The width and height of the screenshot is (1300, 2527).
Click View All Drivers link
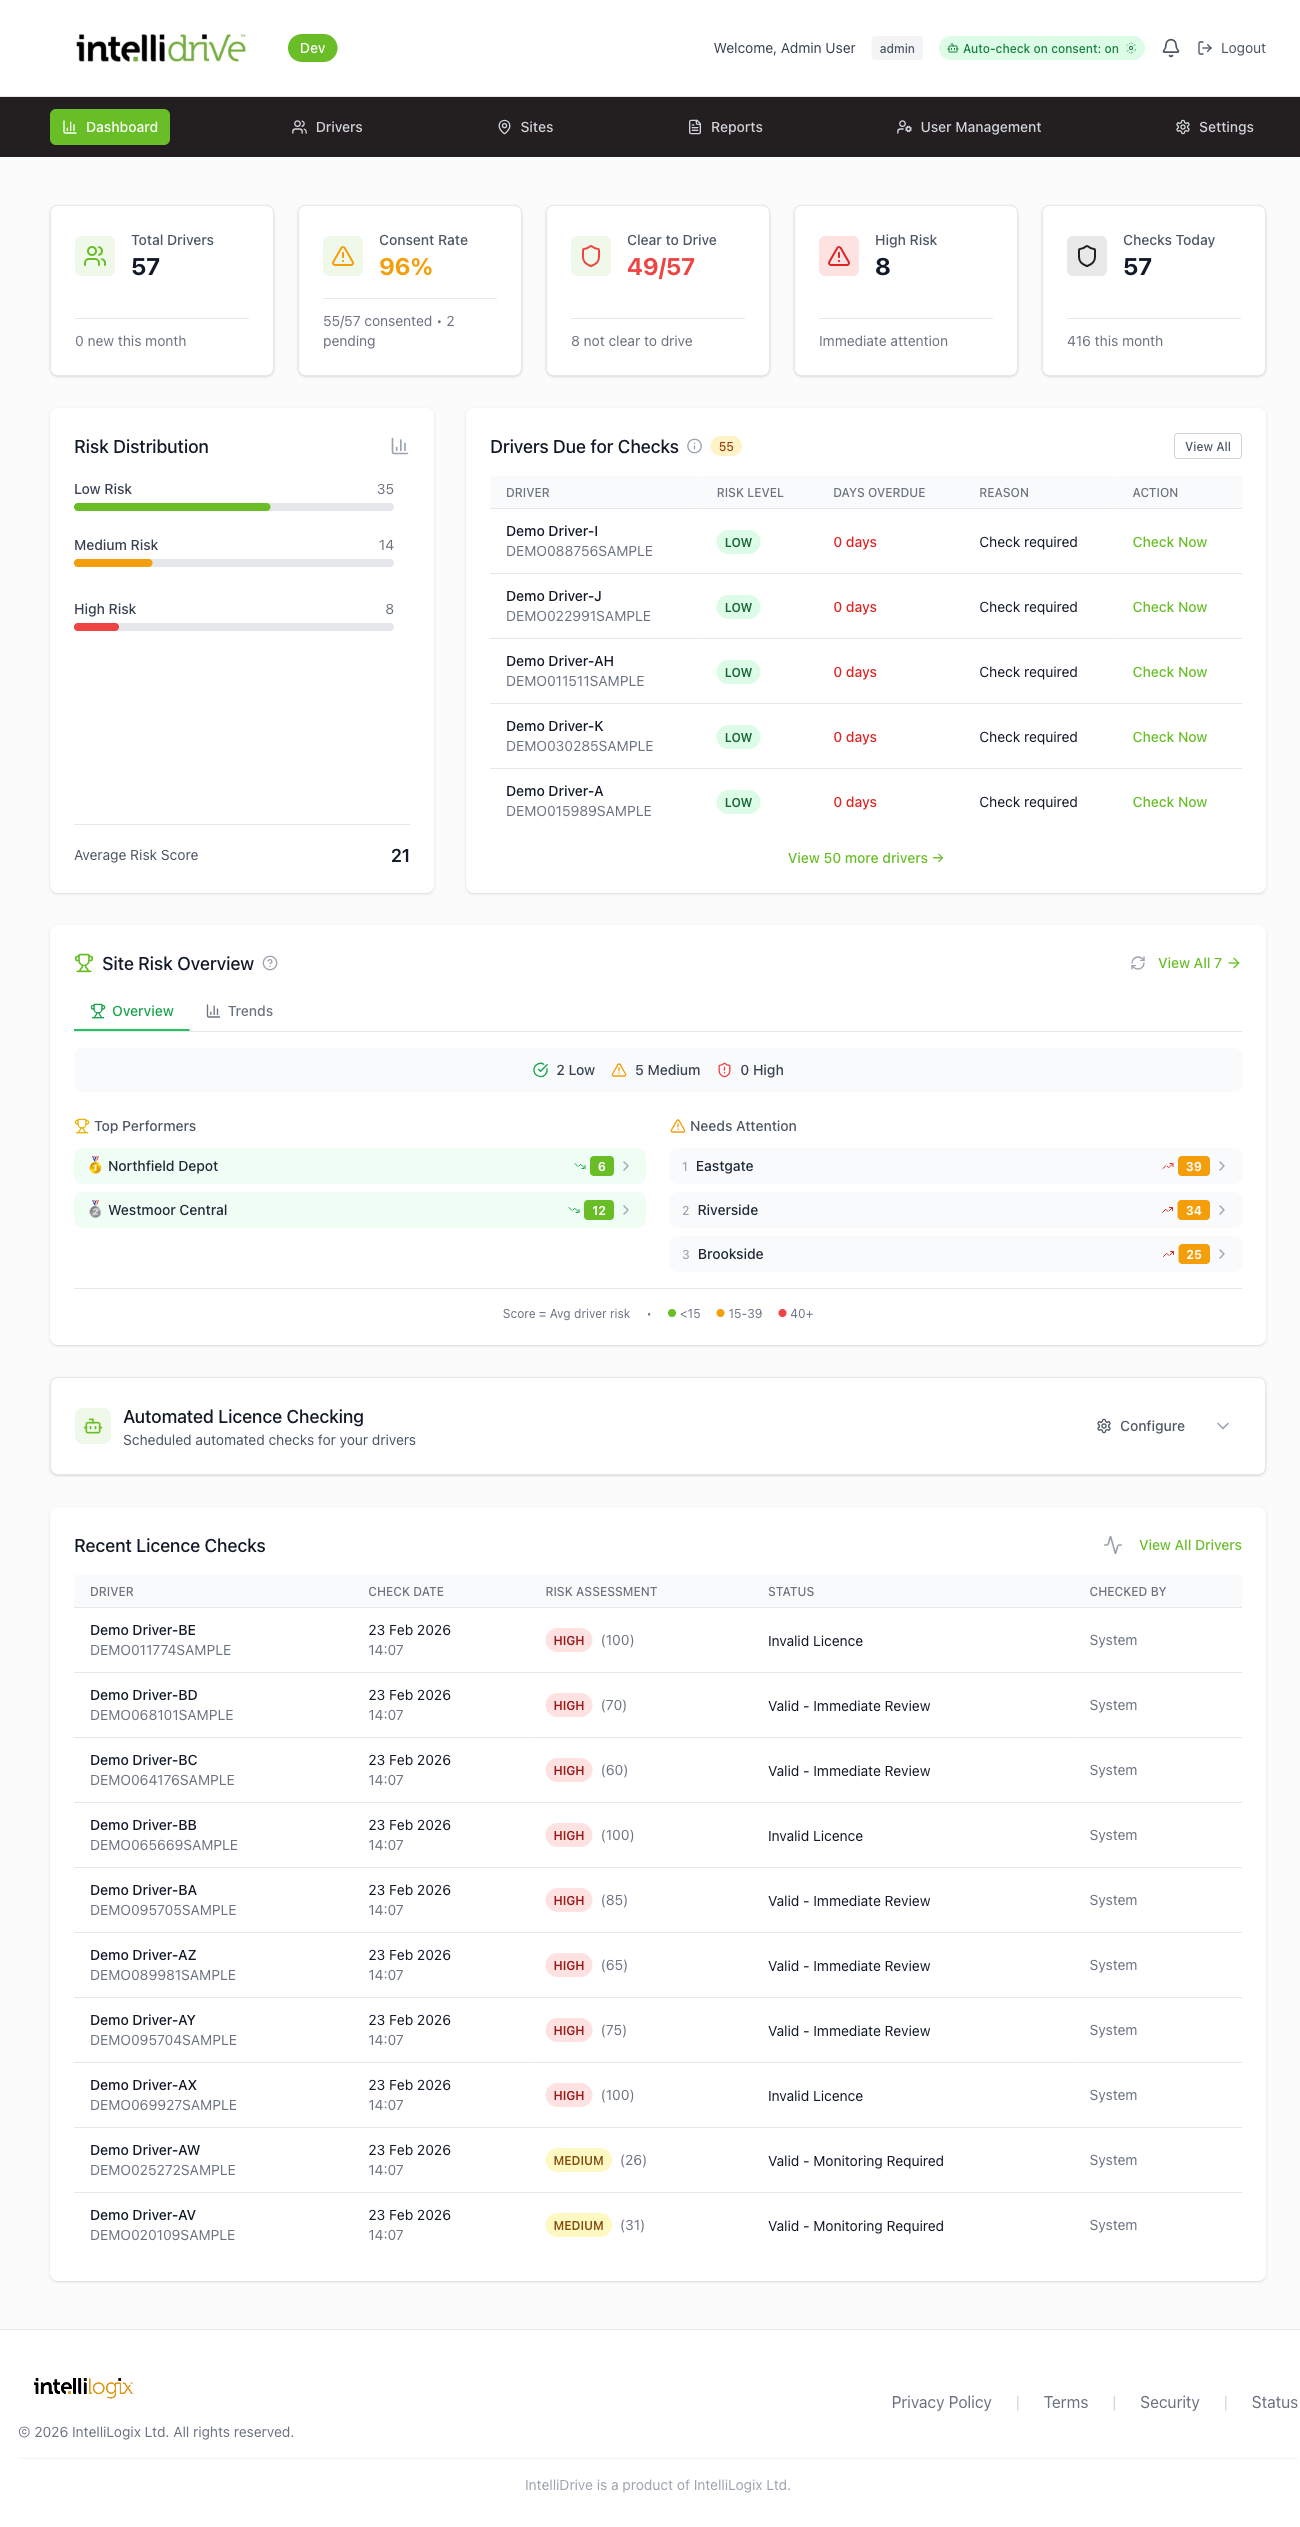click(x=1190, y=1545)
